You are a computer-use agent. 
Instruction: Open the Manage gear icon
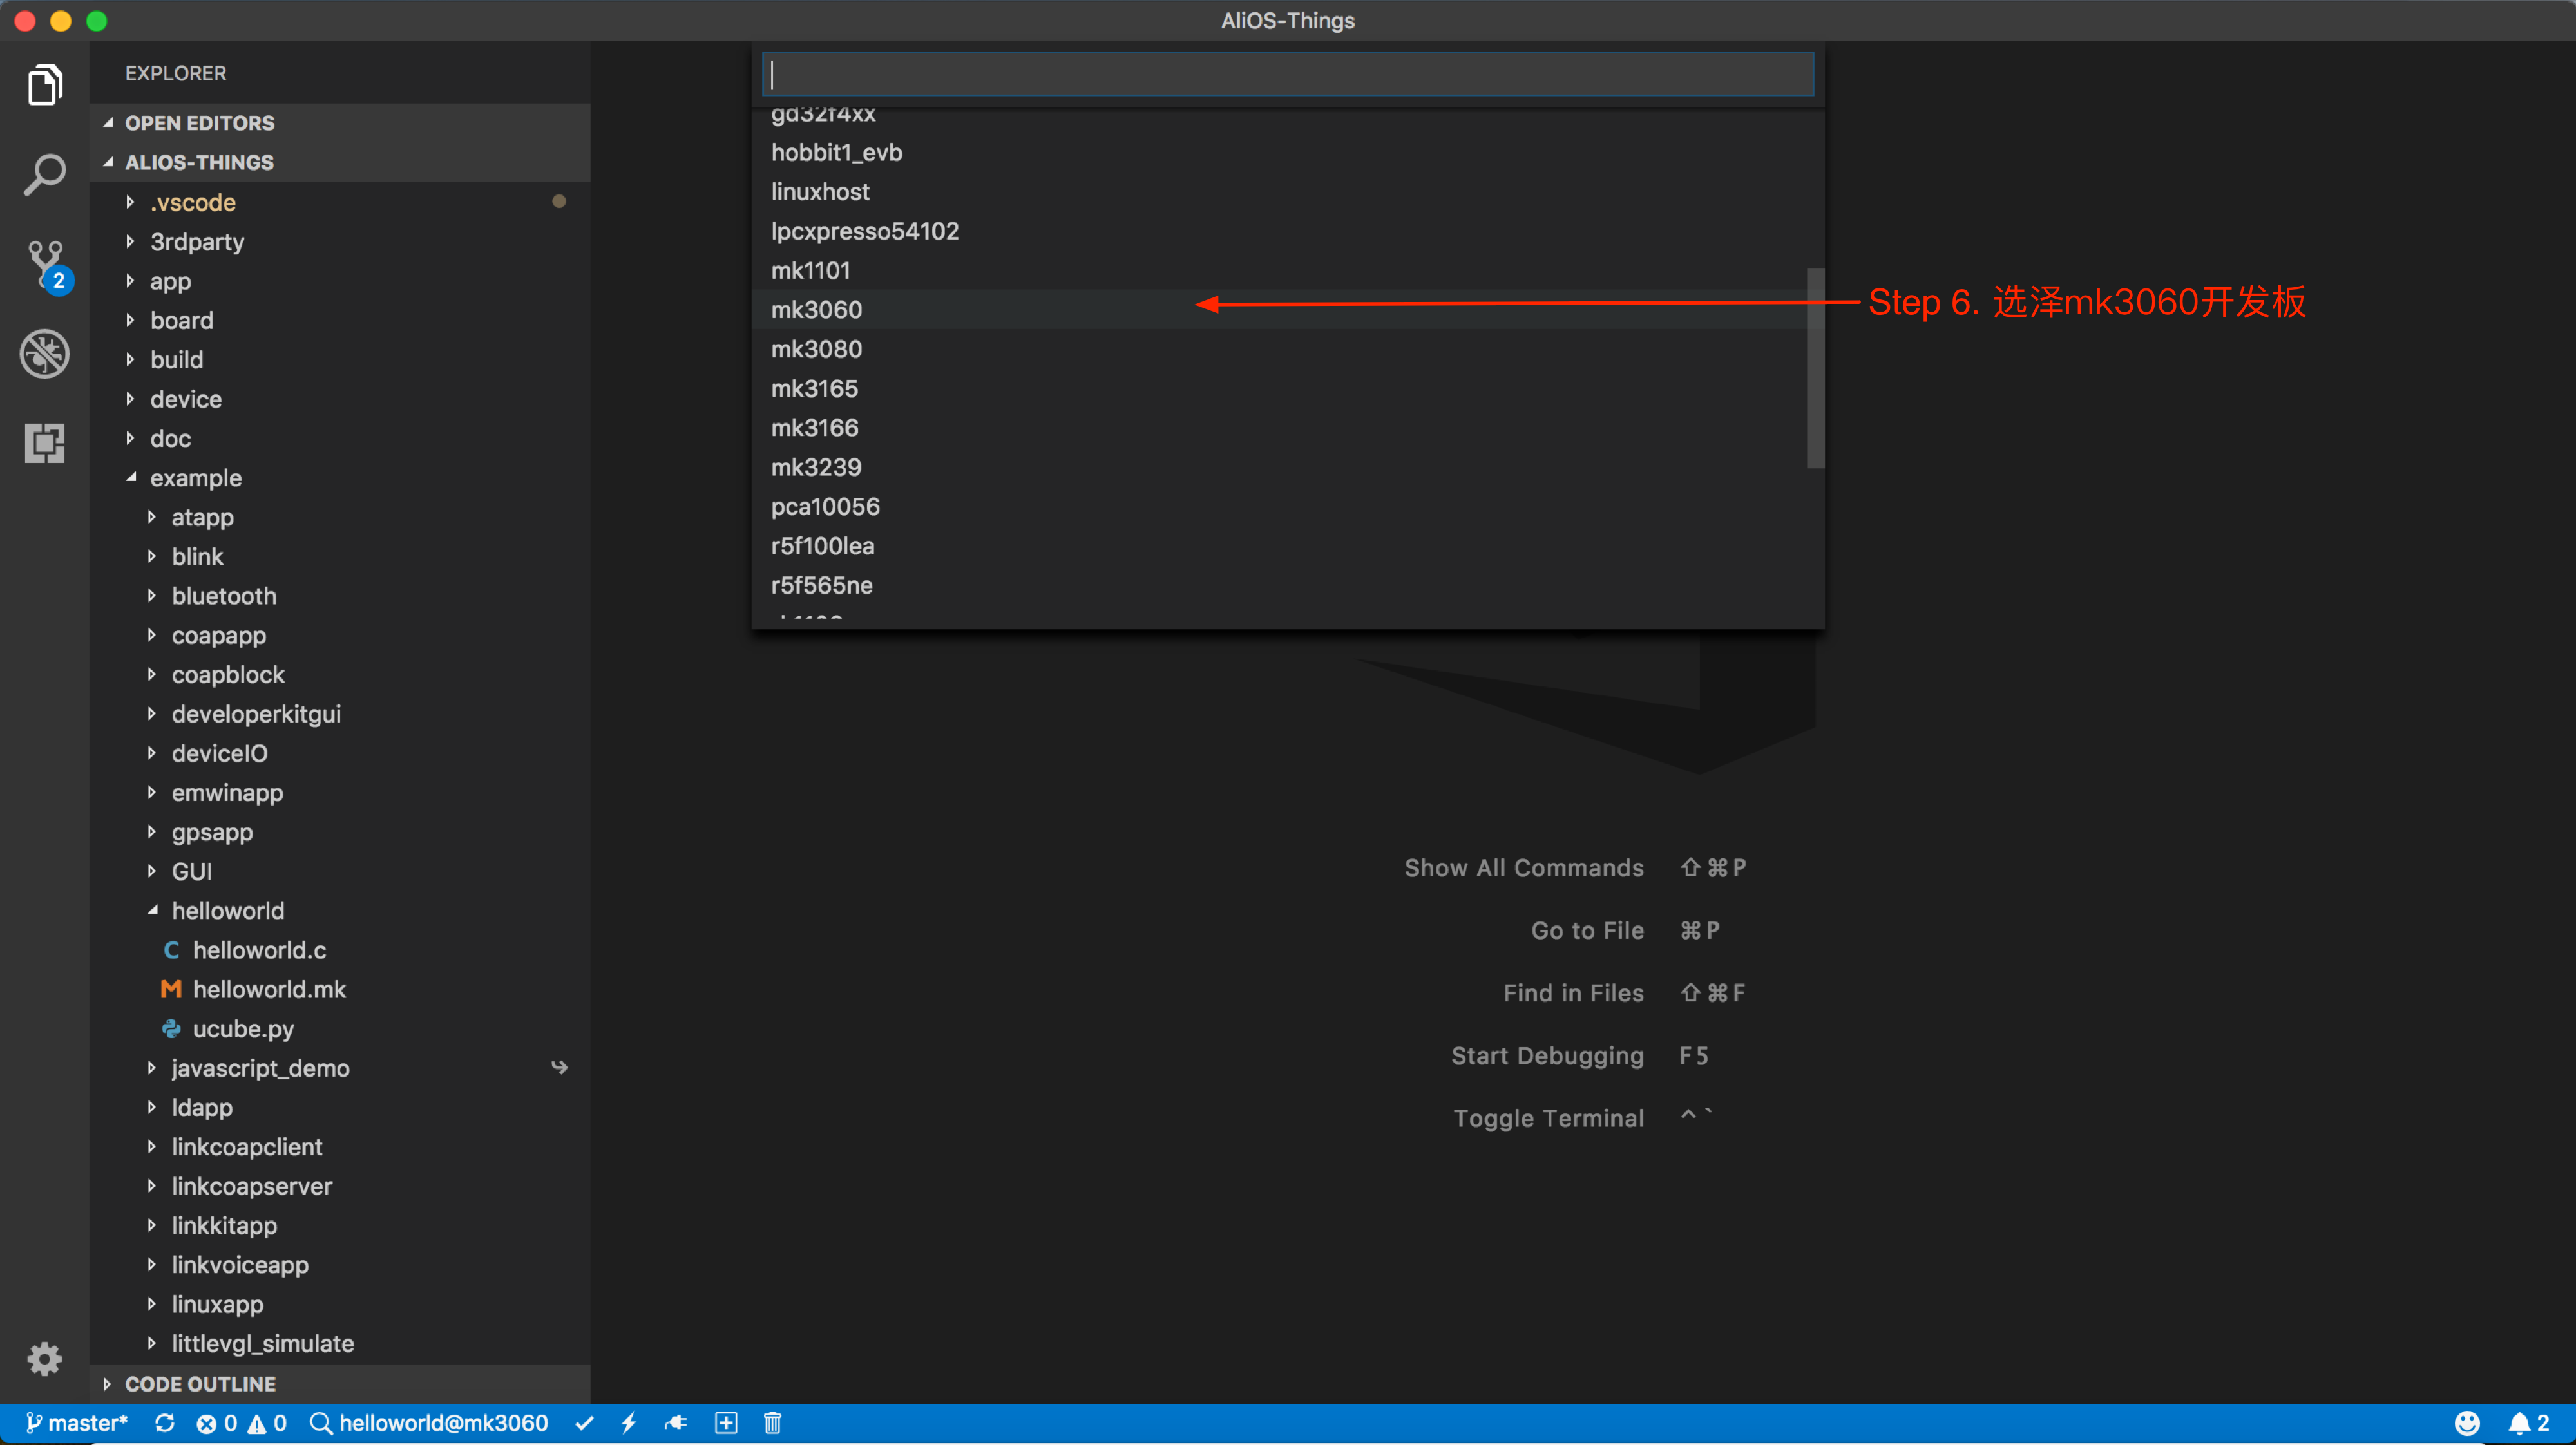45,1359
